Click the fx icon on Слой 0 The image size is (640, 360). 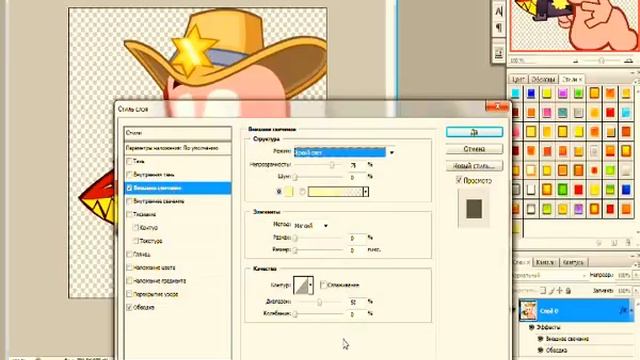pyautogui.click(x=623, y=311)
